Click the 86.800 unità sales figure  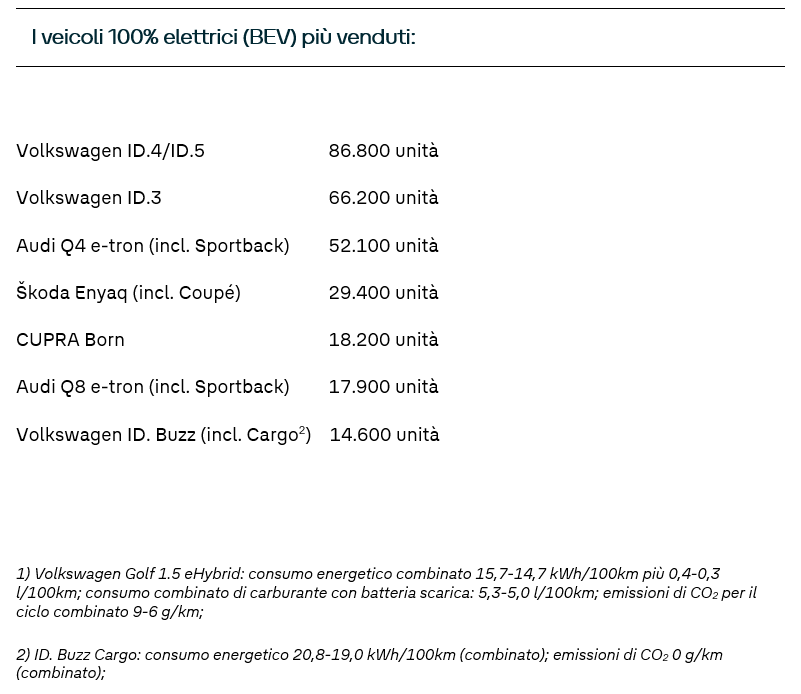click(x=383, y=151)
